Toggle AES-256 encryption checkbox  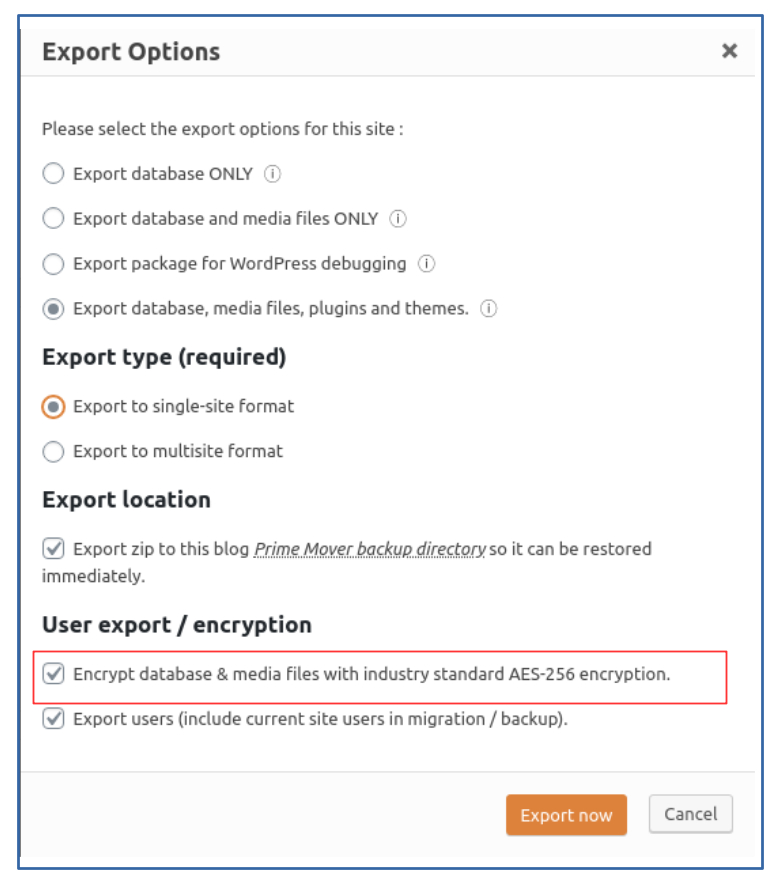pyautogui.click(x=53, y=673)
